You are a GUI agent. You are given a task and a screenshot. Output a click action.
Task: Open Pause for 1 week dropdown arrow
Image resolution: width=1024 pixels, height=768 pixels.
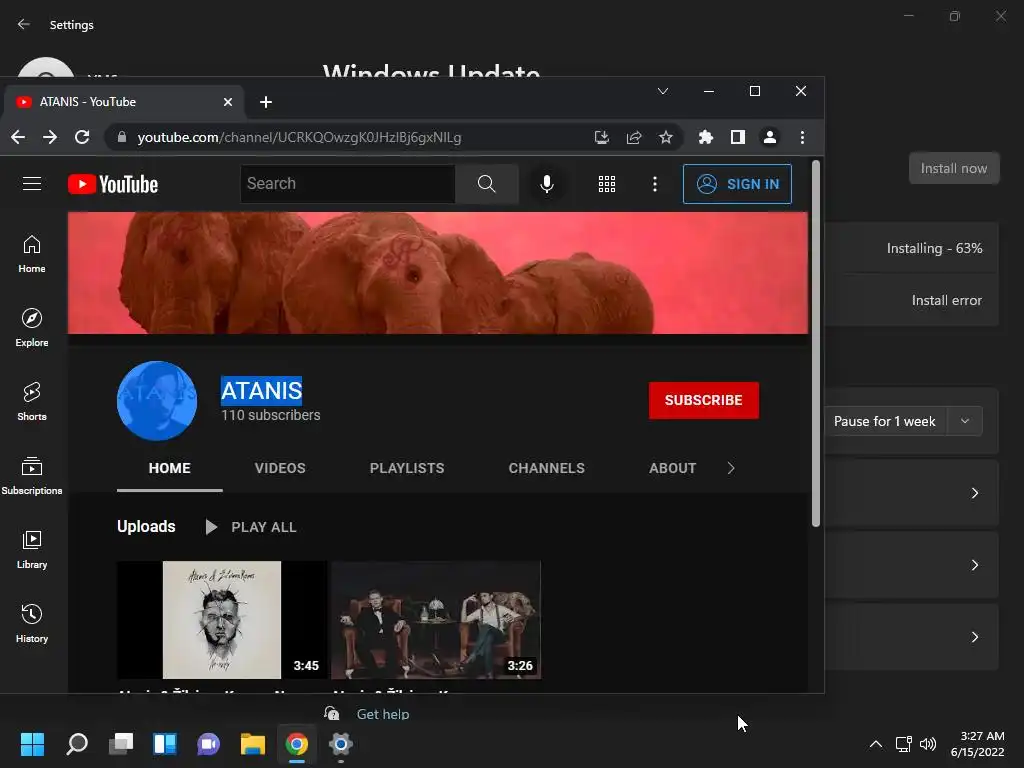click(x=965, y=421)
